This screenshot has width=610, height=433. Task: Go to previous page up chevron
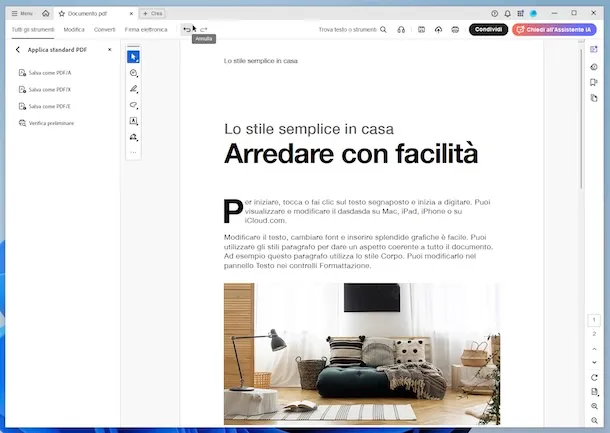point(594,349)
